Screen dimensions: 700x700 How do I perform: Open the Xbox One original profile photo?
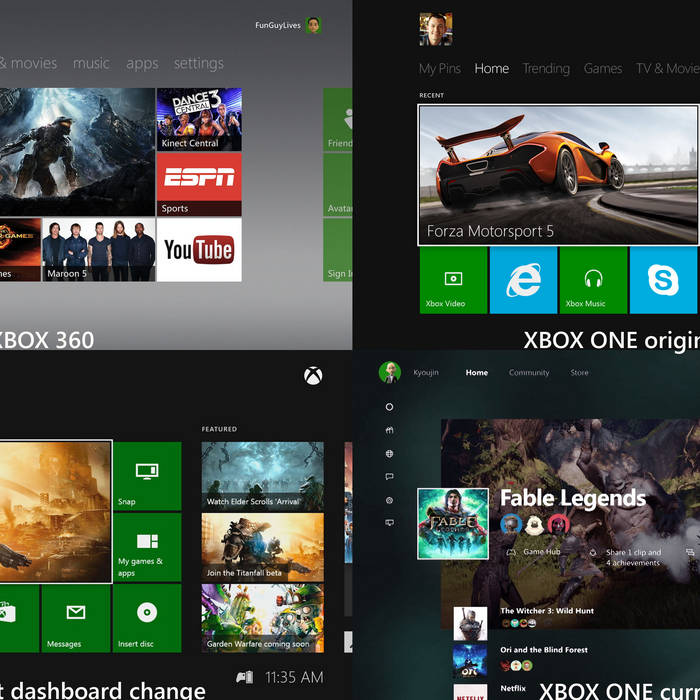point(436,29)
